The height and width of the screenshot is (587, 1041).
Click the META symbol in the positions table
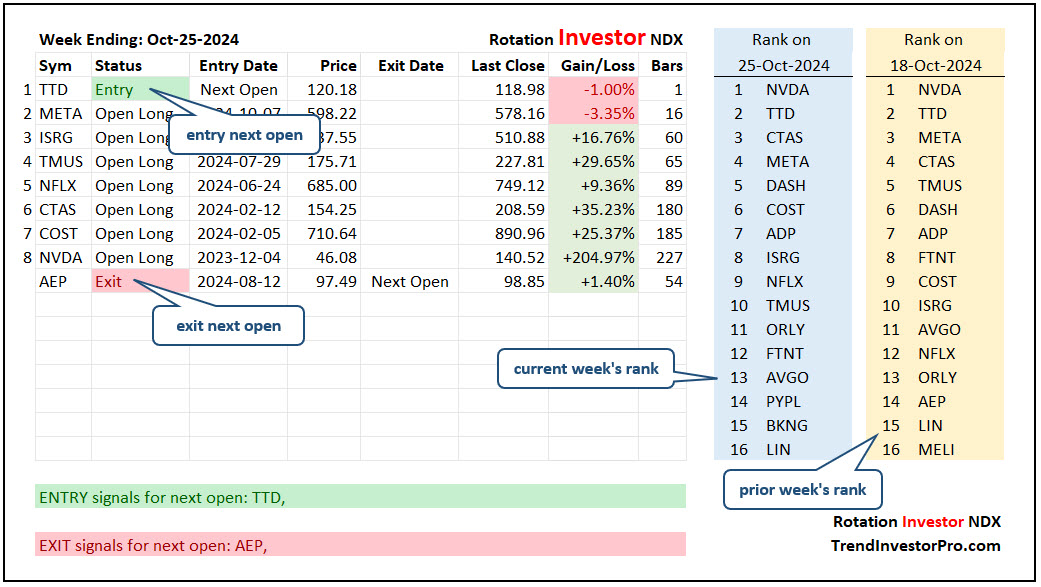(x=60, y=114)
